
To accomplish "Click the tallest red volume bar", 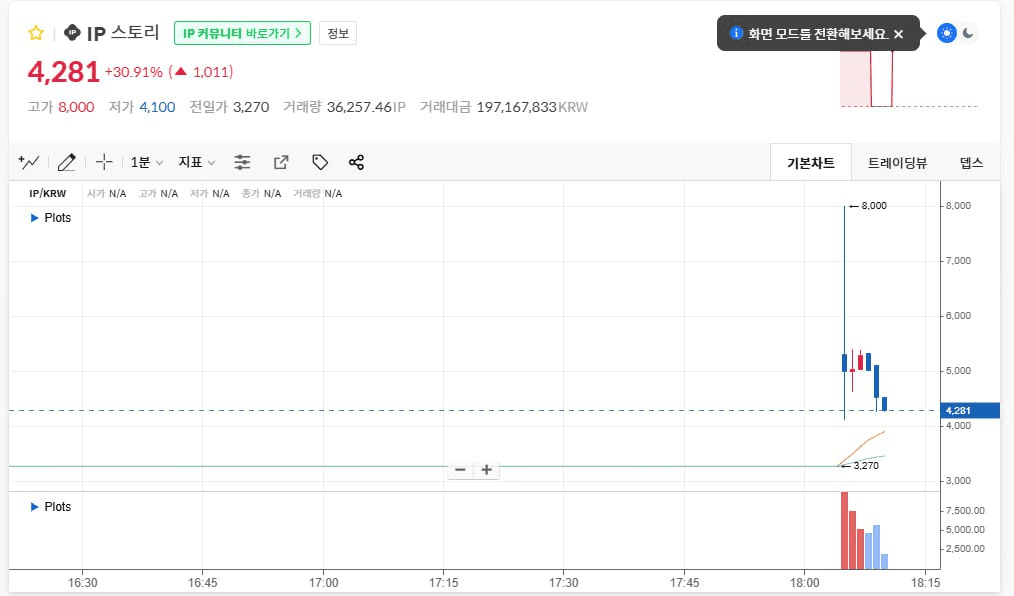I will tap(844, 530).
